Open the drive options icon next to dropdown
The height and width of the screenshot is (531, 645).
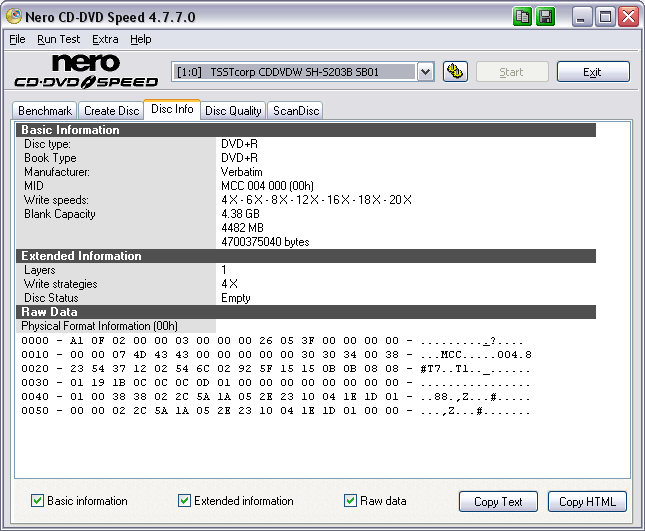click(x=455, y=72)
